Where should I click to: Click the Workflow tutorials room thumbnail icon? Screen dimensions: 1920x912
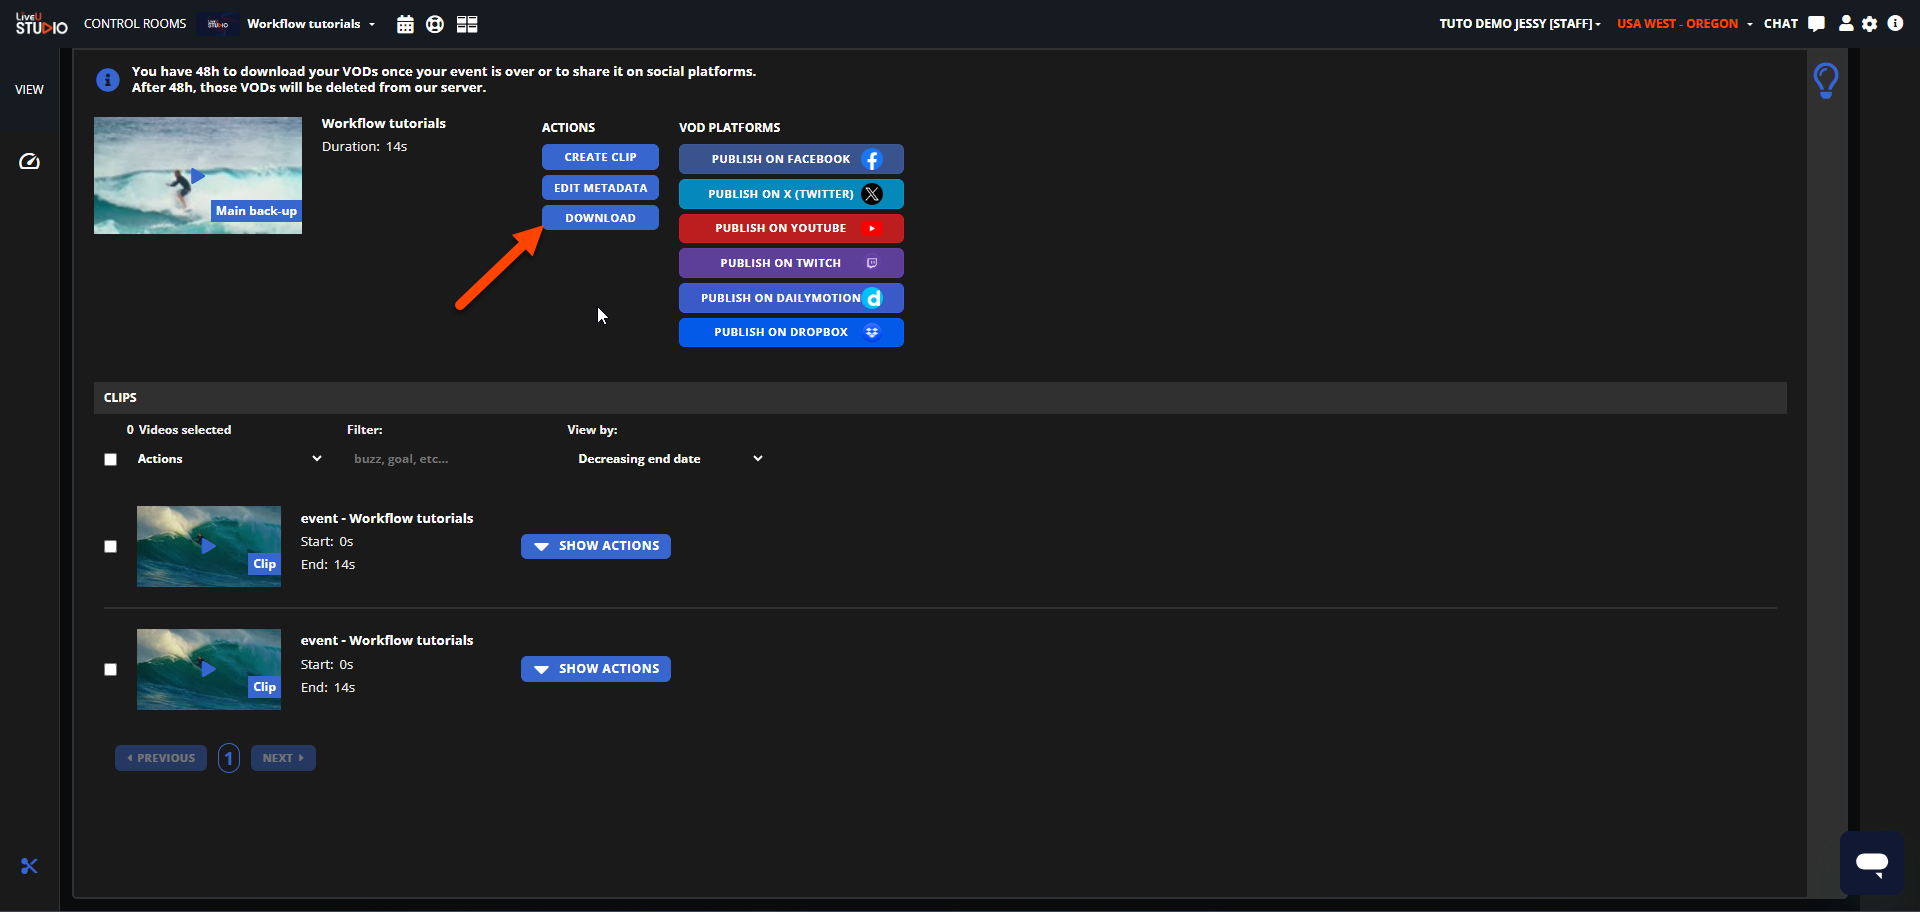pos(218,24)
